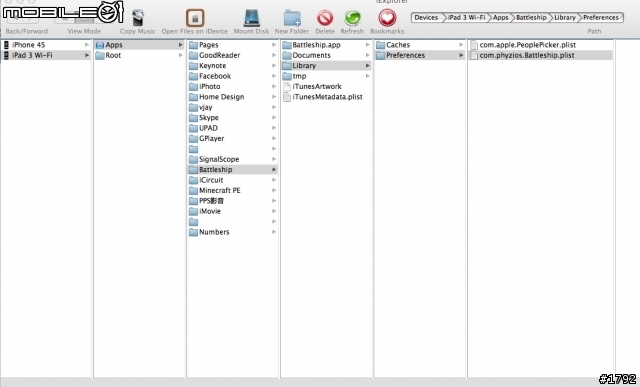Click Library in the path bar
The image size is (640, 387).
click(x=564, y=18)
